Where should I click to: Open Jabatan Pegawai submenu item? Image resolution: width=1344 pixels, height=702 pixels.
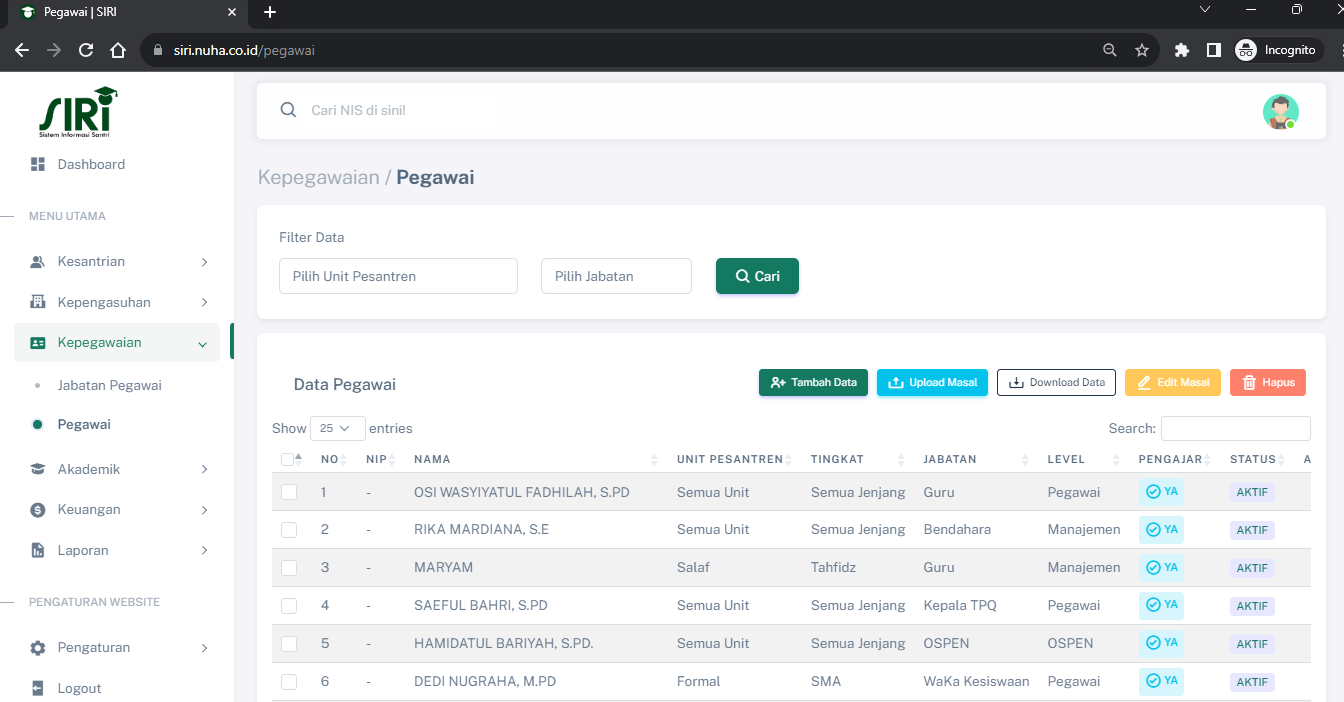[x=109, y=385]
